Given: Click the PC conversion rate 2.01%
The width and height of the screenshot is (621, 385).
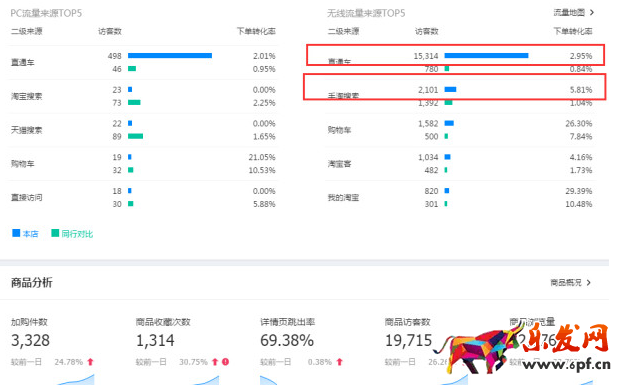Looking at the screenshot, I should pyautogui.click(x=264, y=56).
